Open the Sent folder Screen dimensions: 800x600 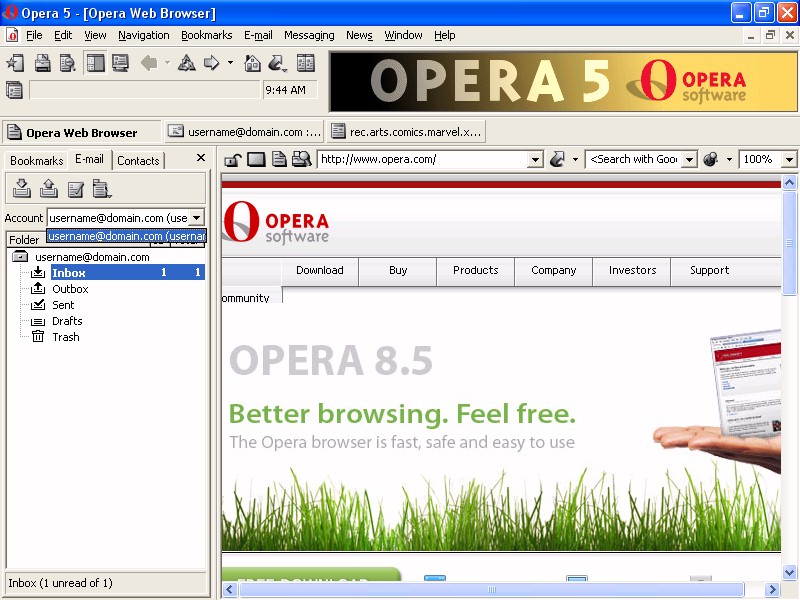click(x=63, y=305)
